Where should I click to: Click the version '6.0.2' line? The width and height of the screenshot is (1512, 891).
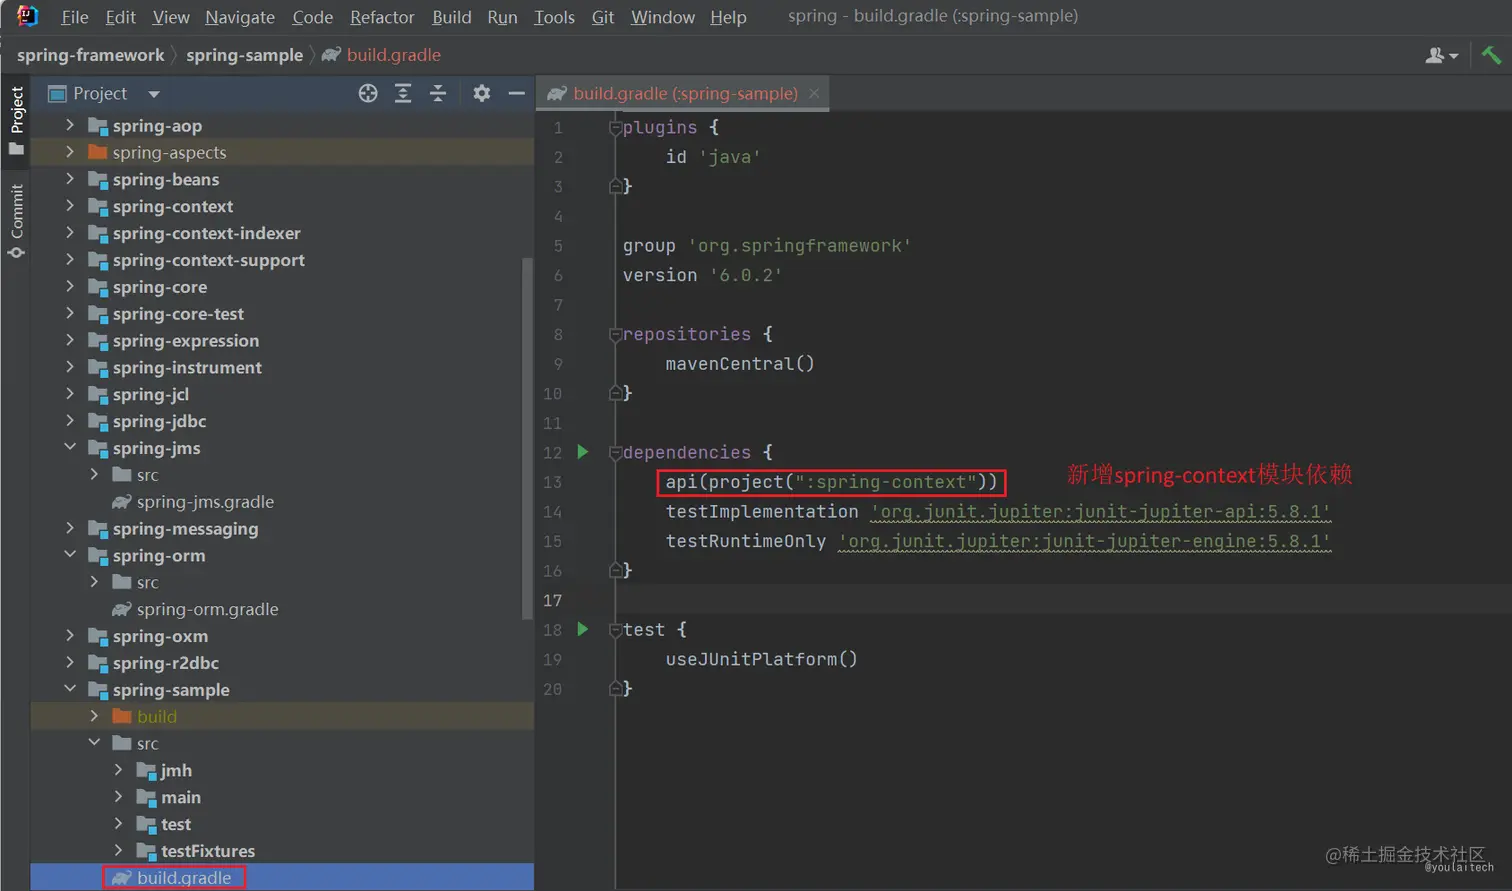coord(702,275)
